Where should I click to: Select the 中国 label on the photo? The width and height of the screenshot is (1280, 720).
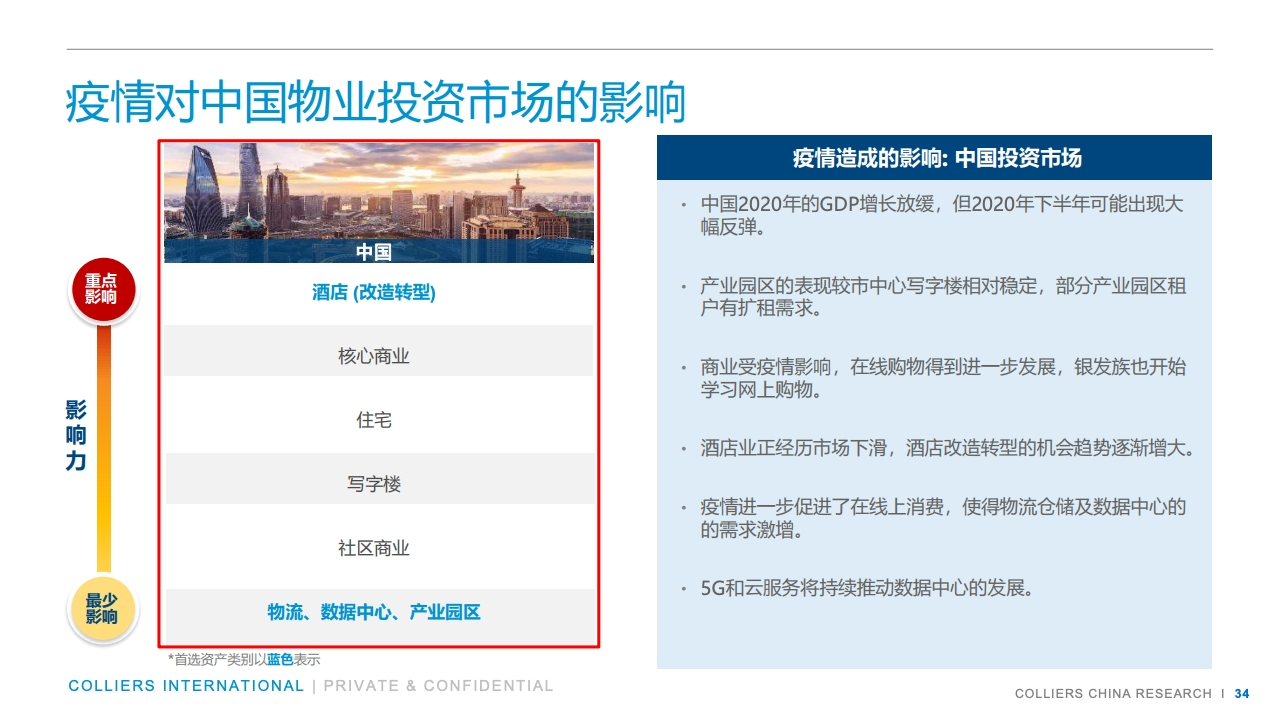[374, 252]
